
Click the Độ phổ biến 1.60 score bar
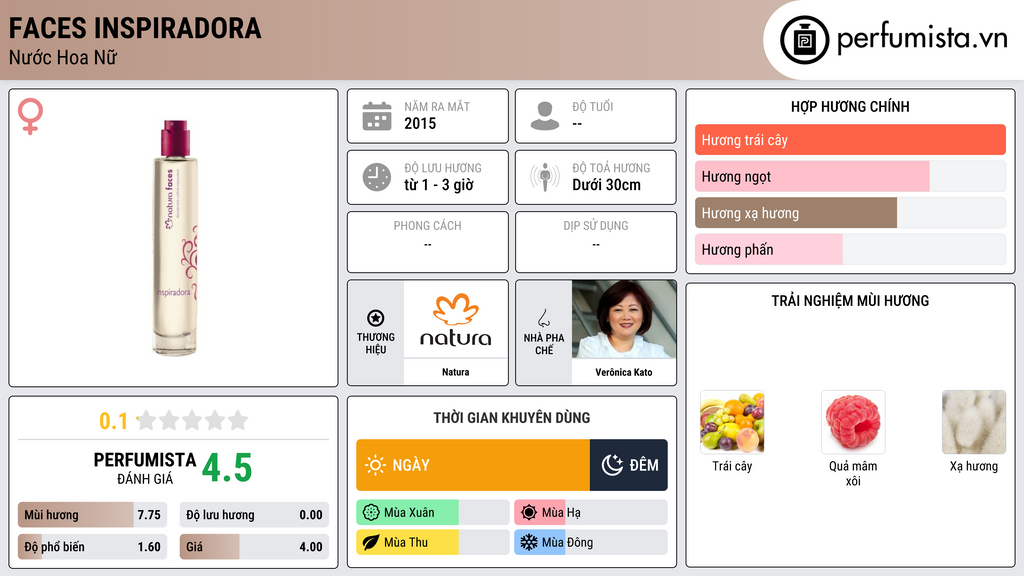pos(92,547)
